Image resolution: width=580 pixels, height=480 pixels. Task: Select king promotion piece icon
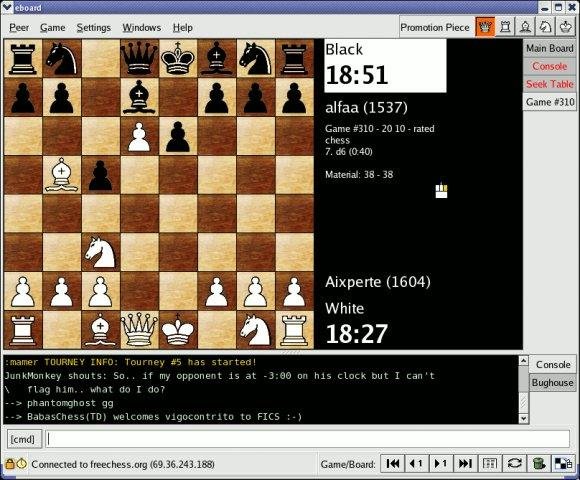(x=565, y=27)
